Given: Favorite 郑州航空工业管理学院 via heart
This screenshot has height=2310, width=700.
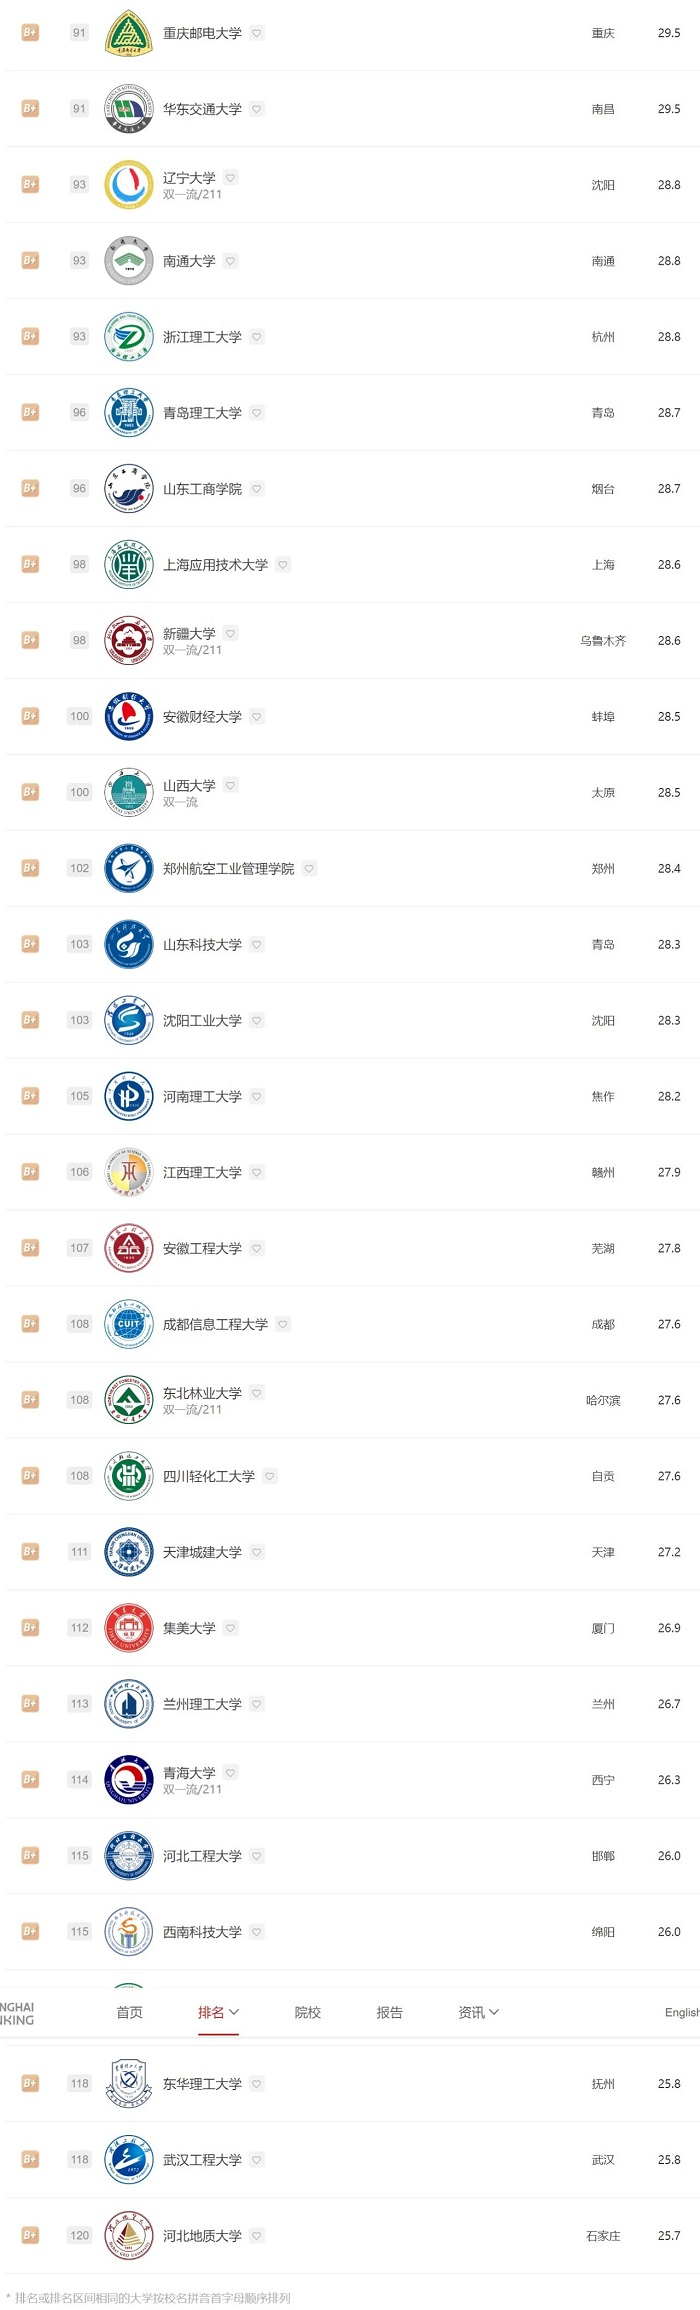Looking at the screenshot, I should click(309, 869).
